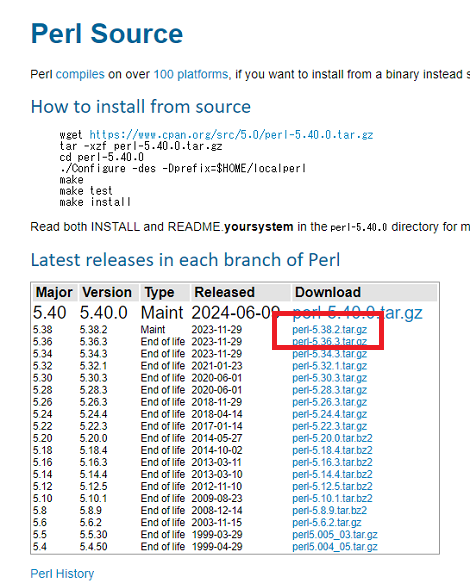Download perl-5.18.4.tar.bz2
Viewport: 470px width, 583px height.
pos(332,450)
